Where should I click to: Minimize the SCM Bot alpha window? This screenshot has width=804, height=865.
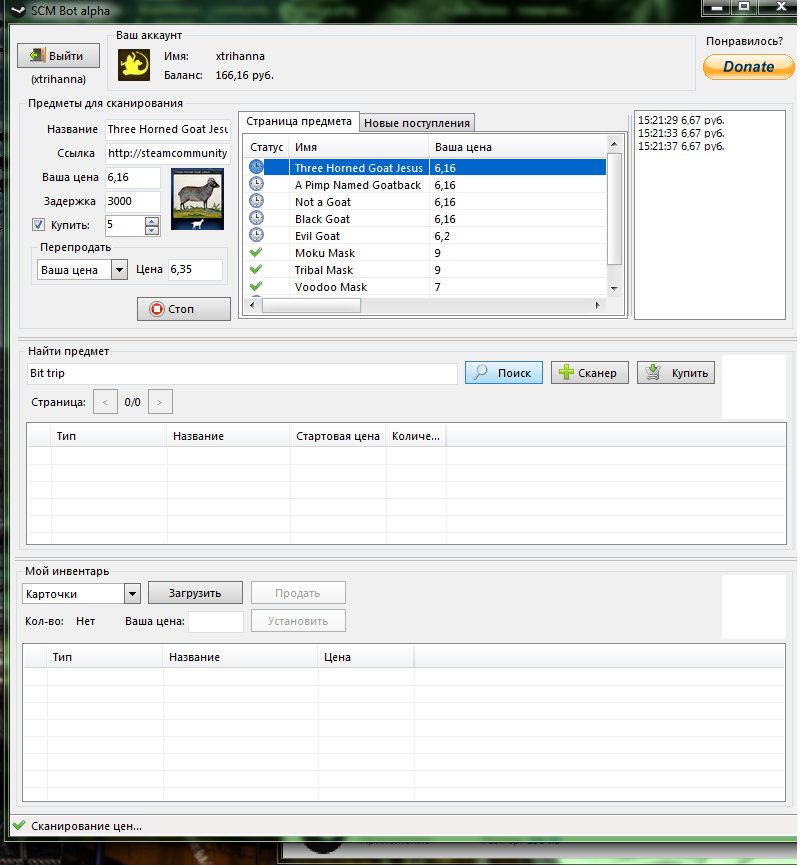[716, 7]
